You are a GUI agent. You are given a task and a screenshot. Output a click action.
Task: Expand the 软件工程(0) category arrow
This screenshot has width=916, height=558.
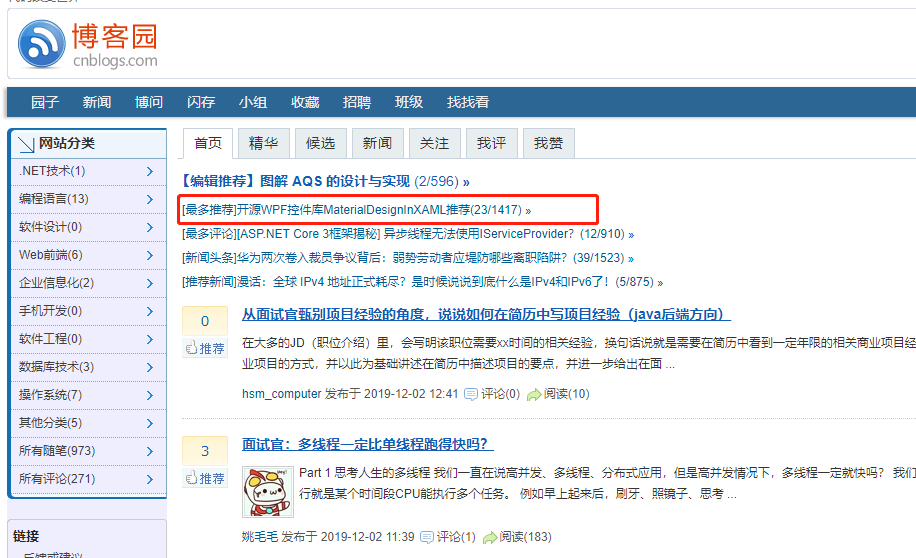tap(150, 339)
